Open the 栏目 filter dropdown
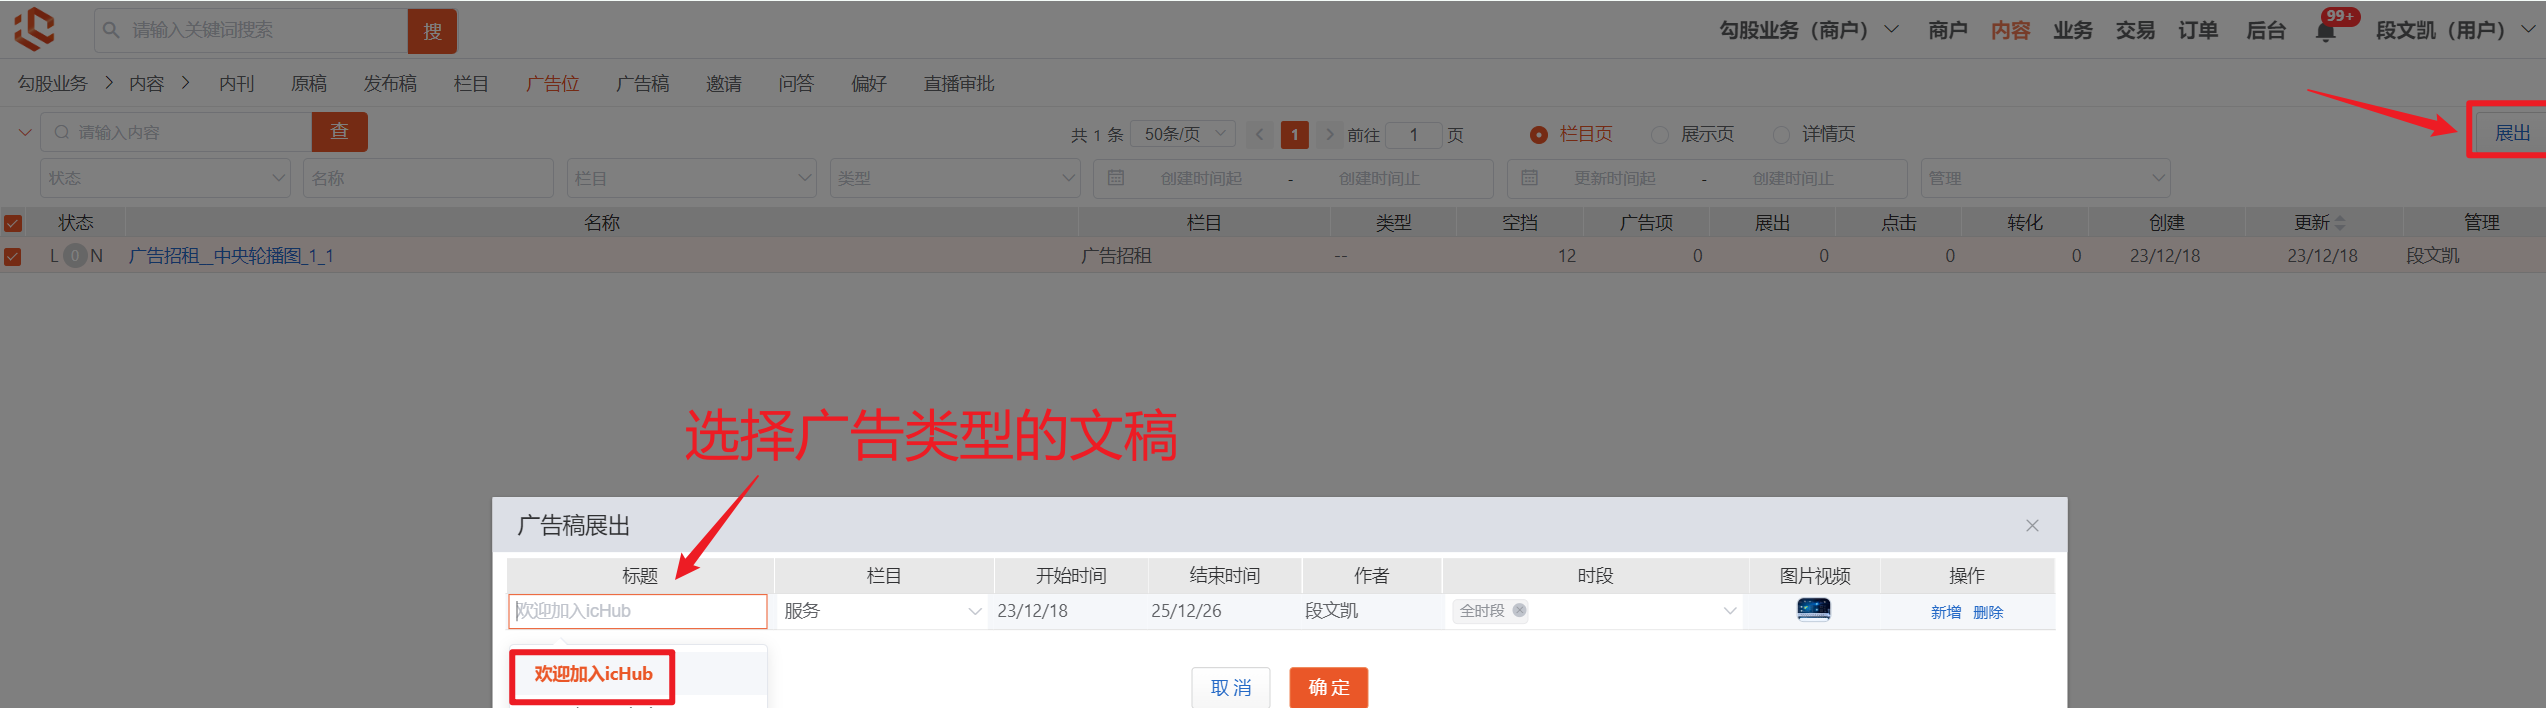2546x708 pixels. pyautogui.click(x=691, y=178)
